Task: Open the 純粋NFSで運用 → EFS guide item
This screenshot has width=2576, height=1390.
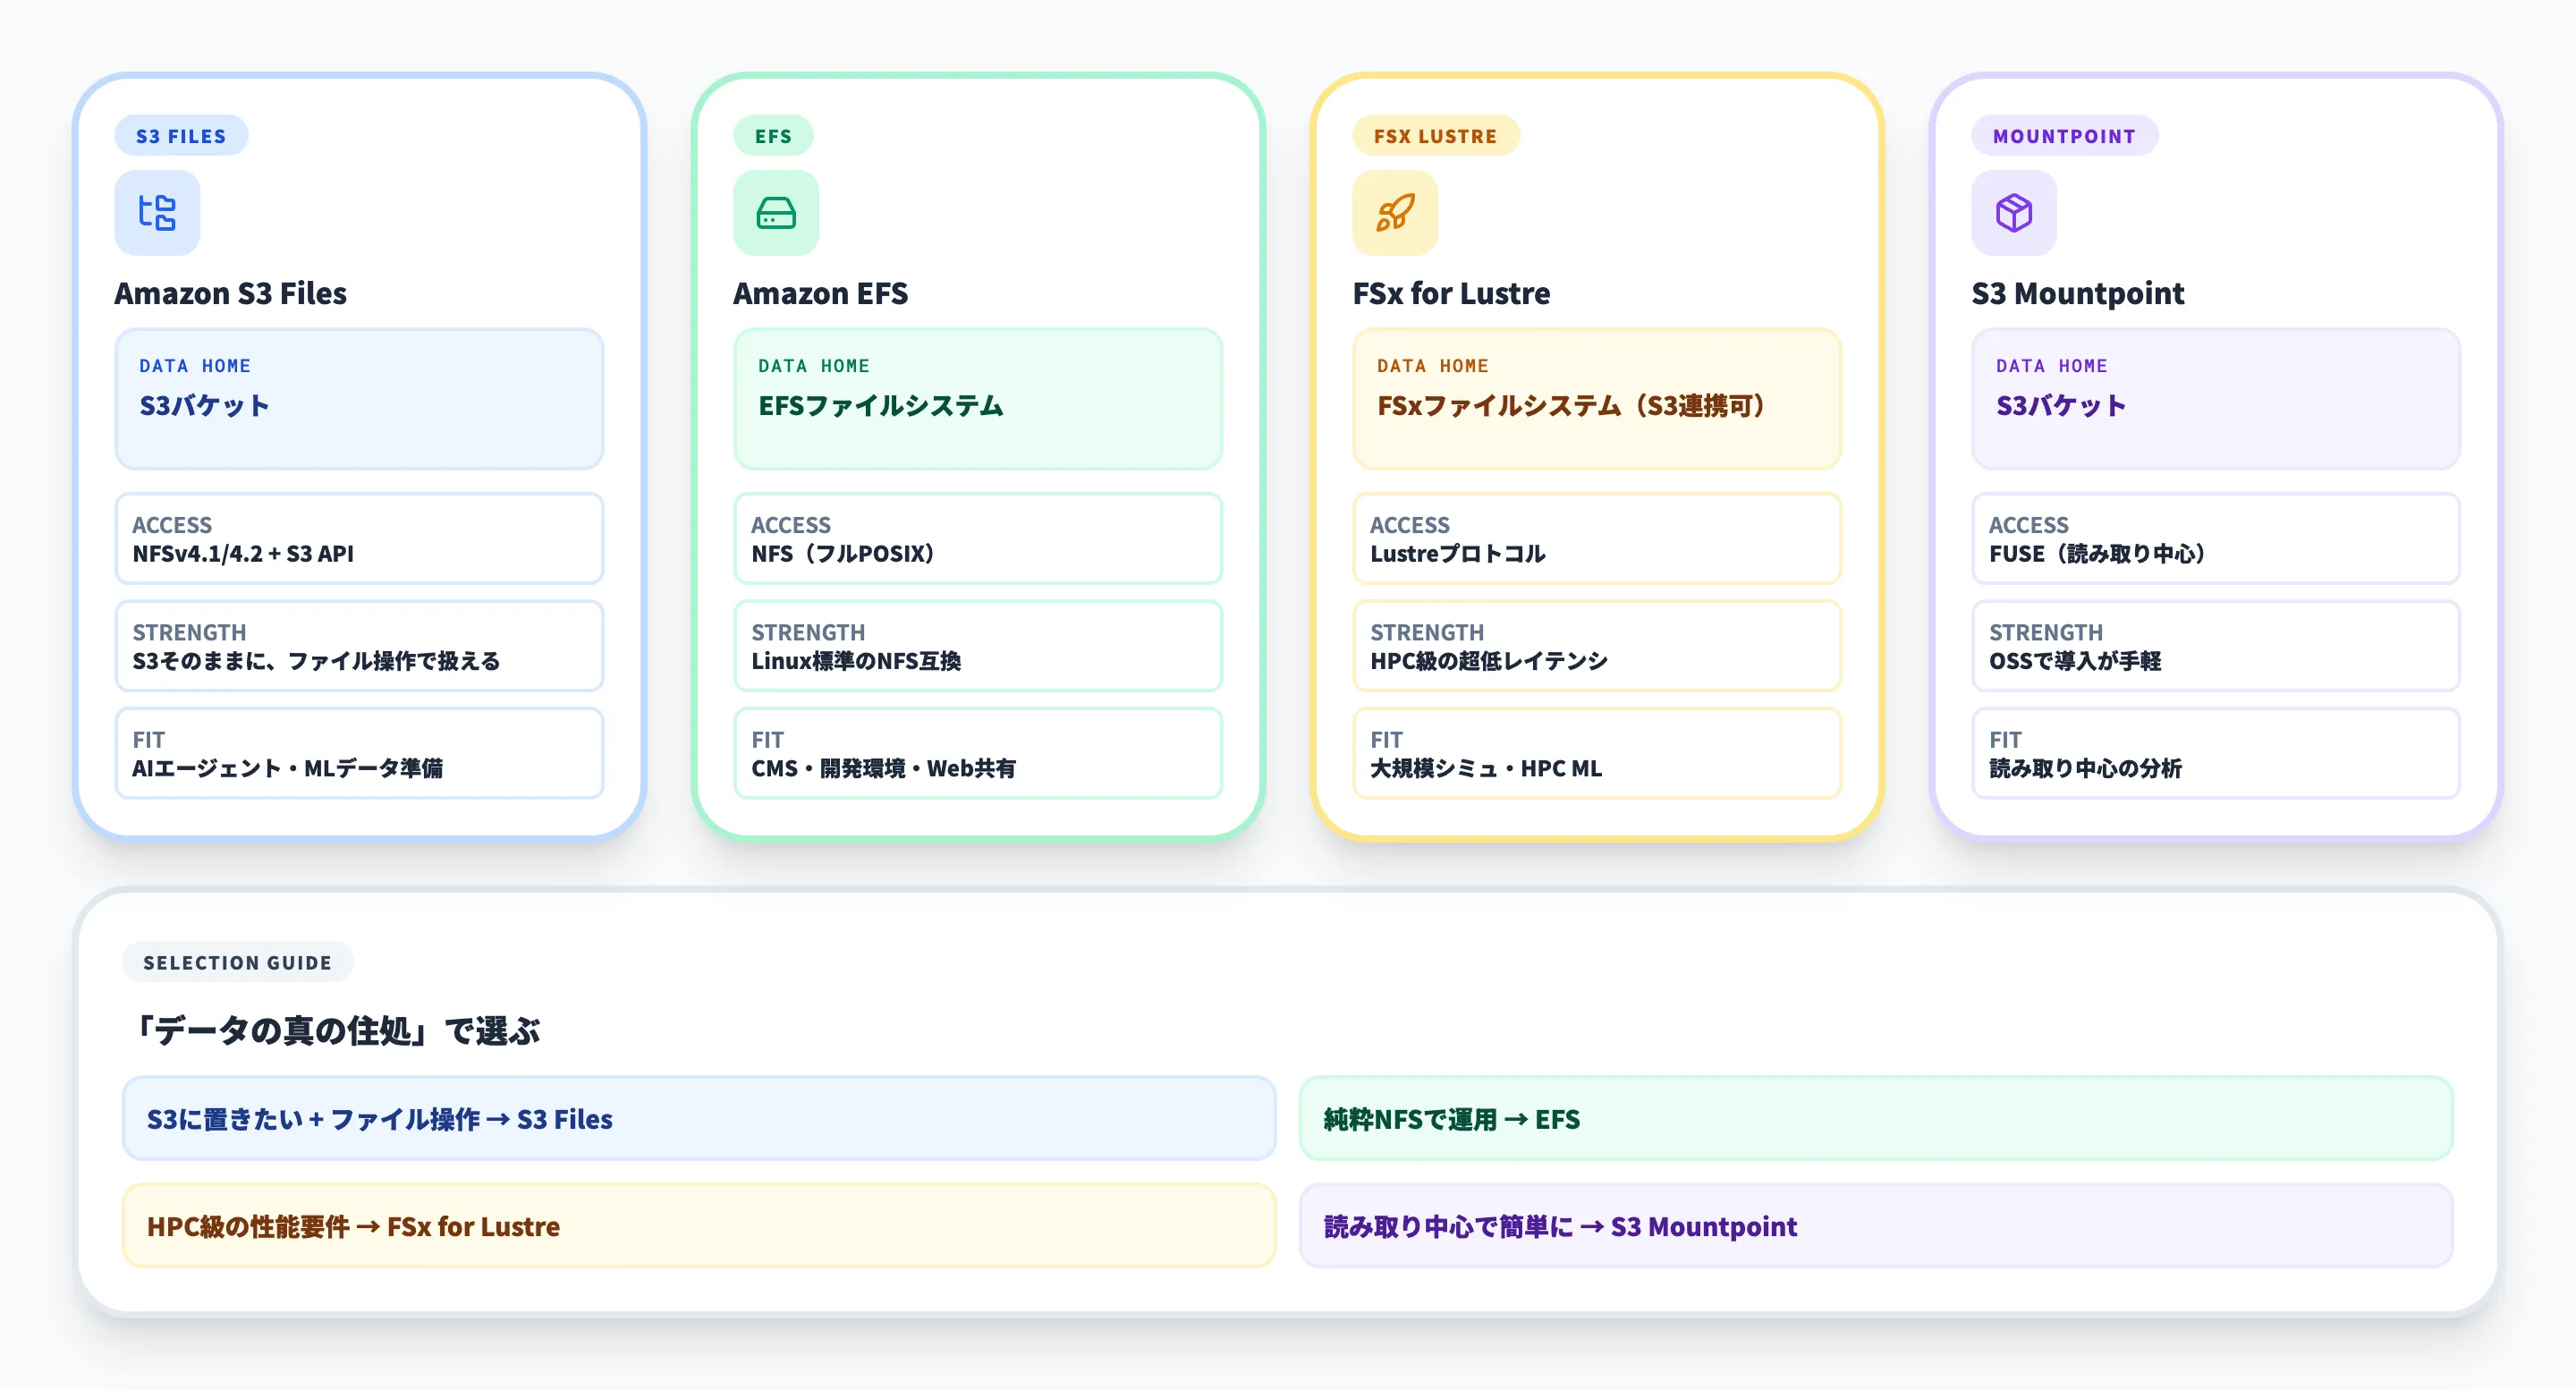Action: pos(1875,1118)
